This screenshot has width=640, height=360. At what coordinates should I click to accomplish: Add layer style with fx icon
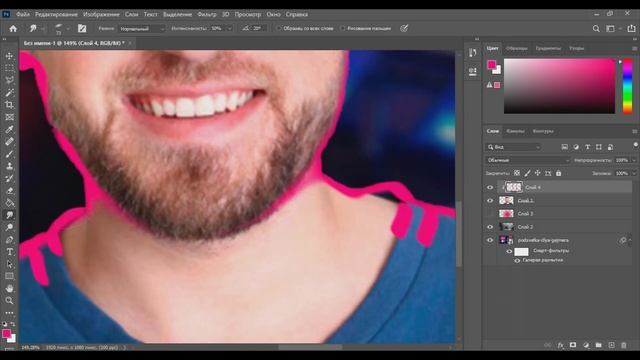[560, 345]
